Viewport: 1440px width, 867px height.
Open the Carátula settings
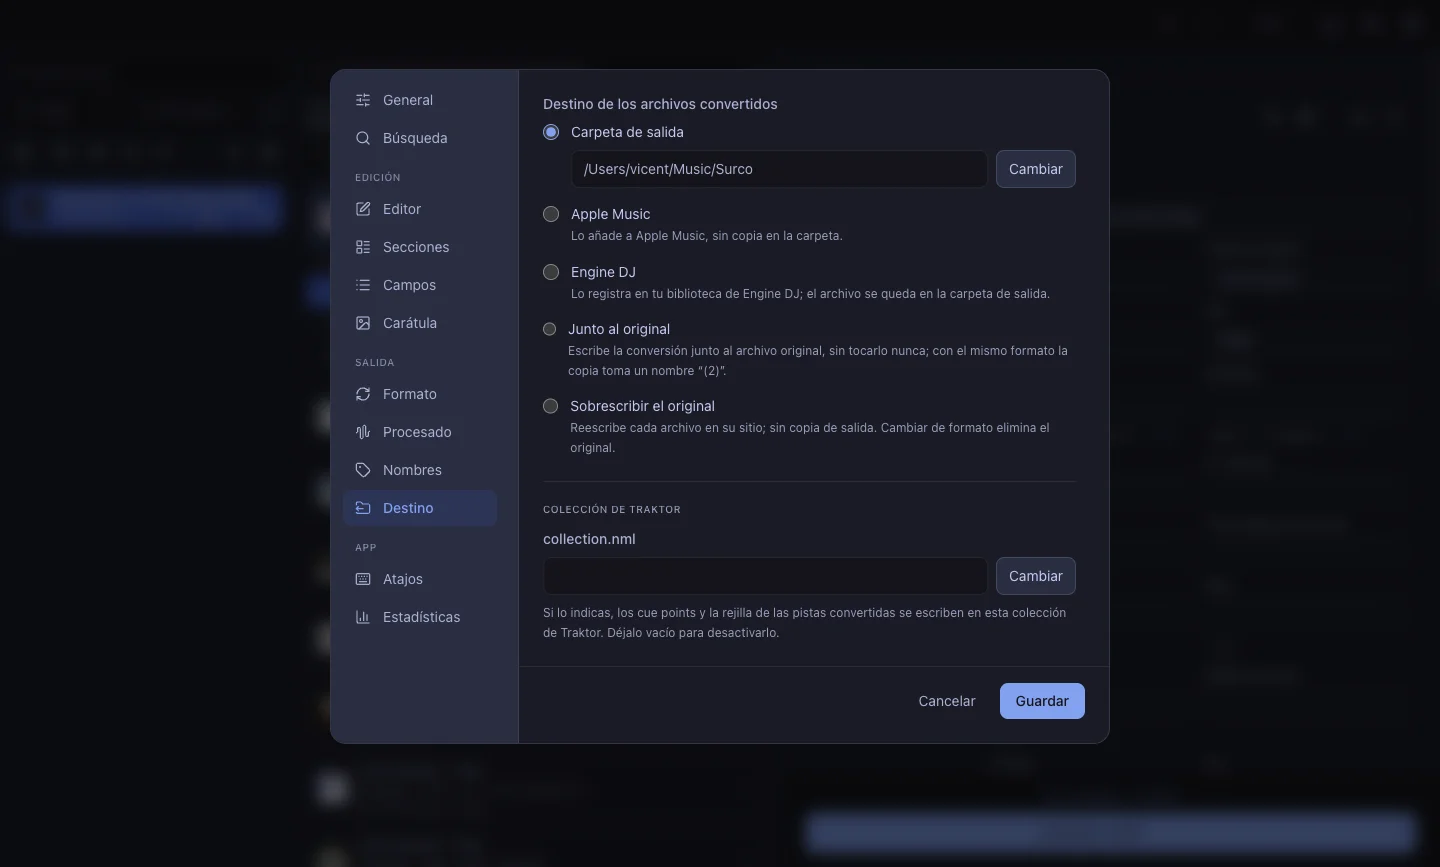[420, 323]
